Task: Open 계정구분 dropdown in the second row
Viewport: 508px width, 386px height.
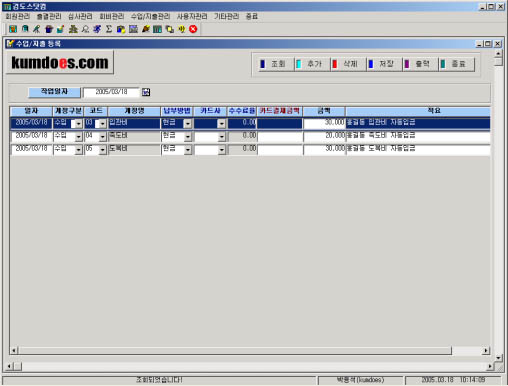Action: [x=79, y=137]
